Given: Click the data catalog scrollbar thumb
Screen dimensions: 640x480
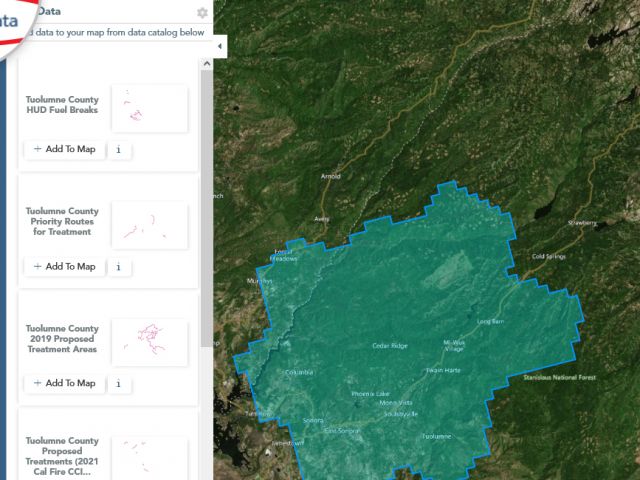Looking at the screenshot, I should (207, 209).
